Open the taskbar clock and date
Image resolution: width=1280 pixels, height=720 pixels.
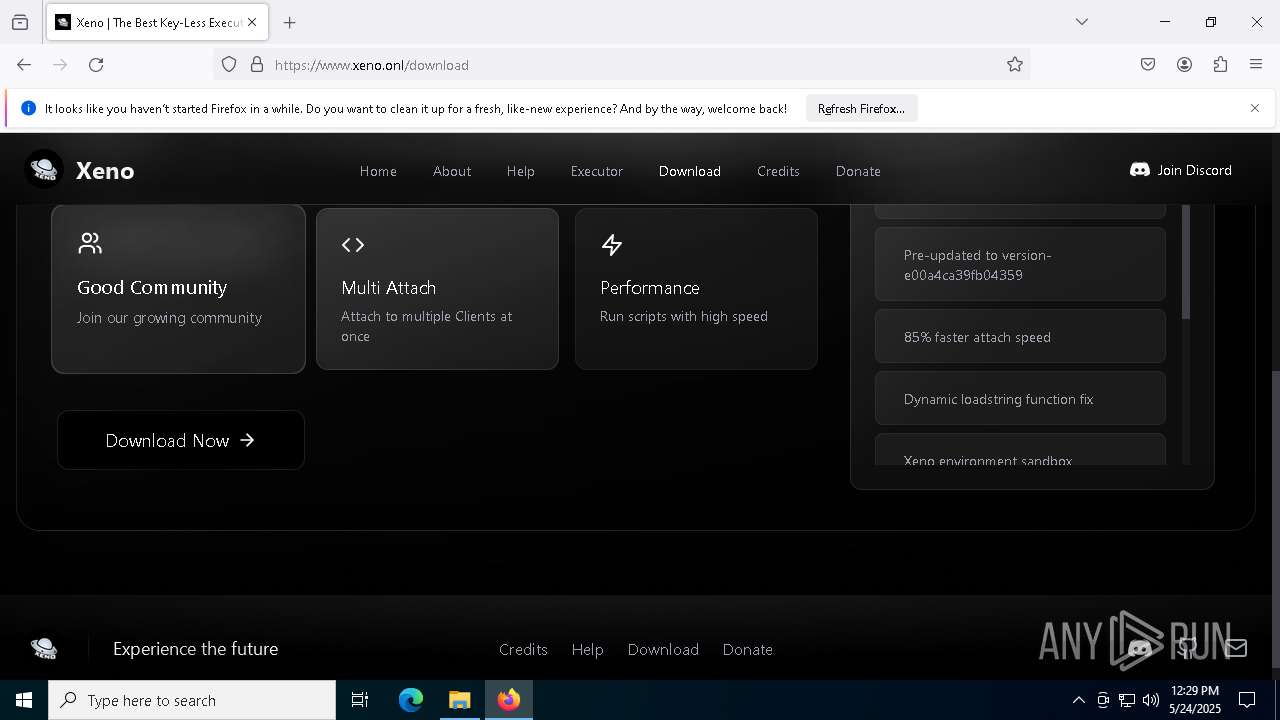[1195, 700]
